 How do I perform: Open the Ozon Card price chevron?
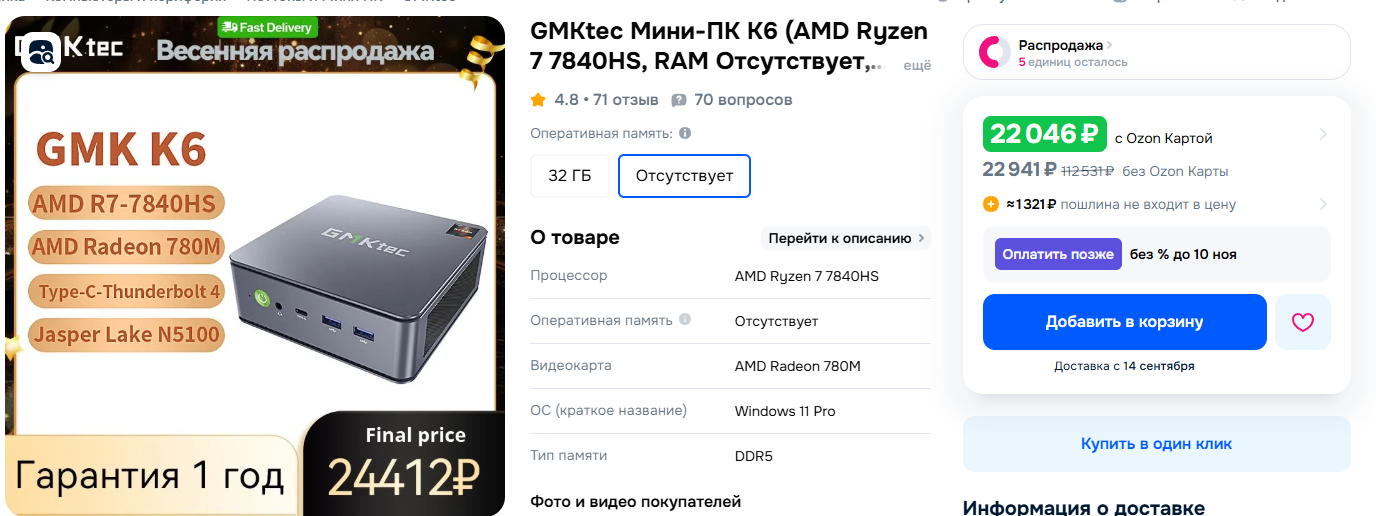pyautogui.click(x=1323, y=134)
